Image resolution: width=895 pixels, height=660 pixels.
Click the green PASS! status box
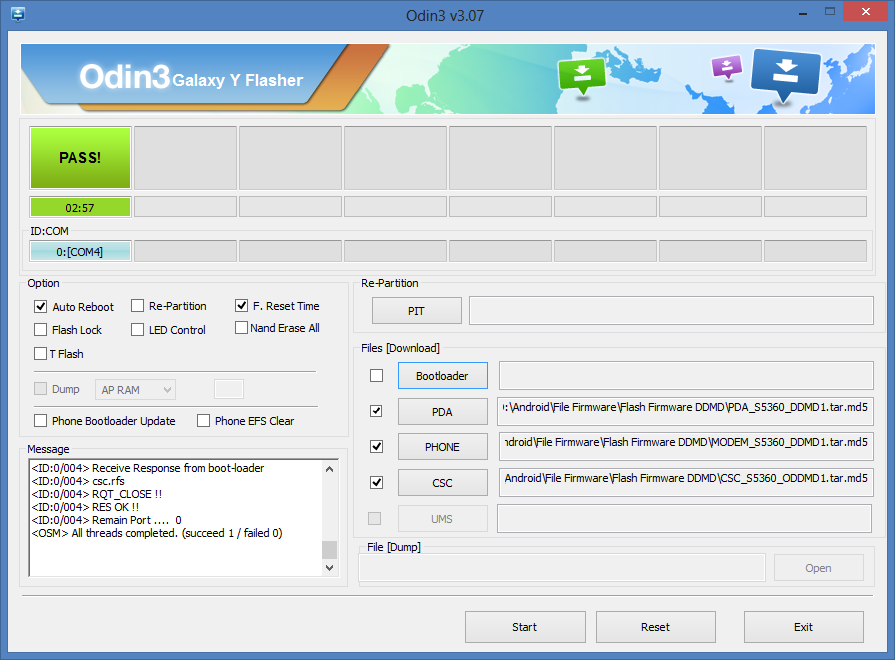80,158
